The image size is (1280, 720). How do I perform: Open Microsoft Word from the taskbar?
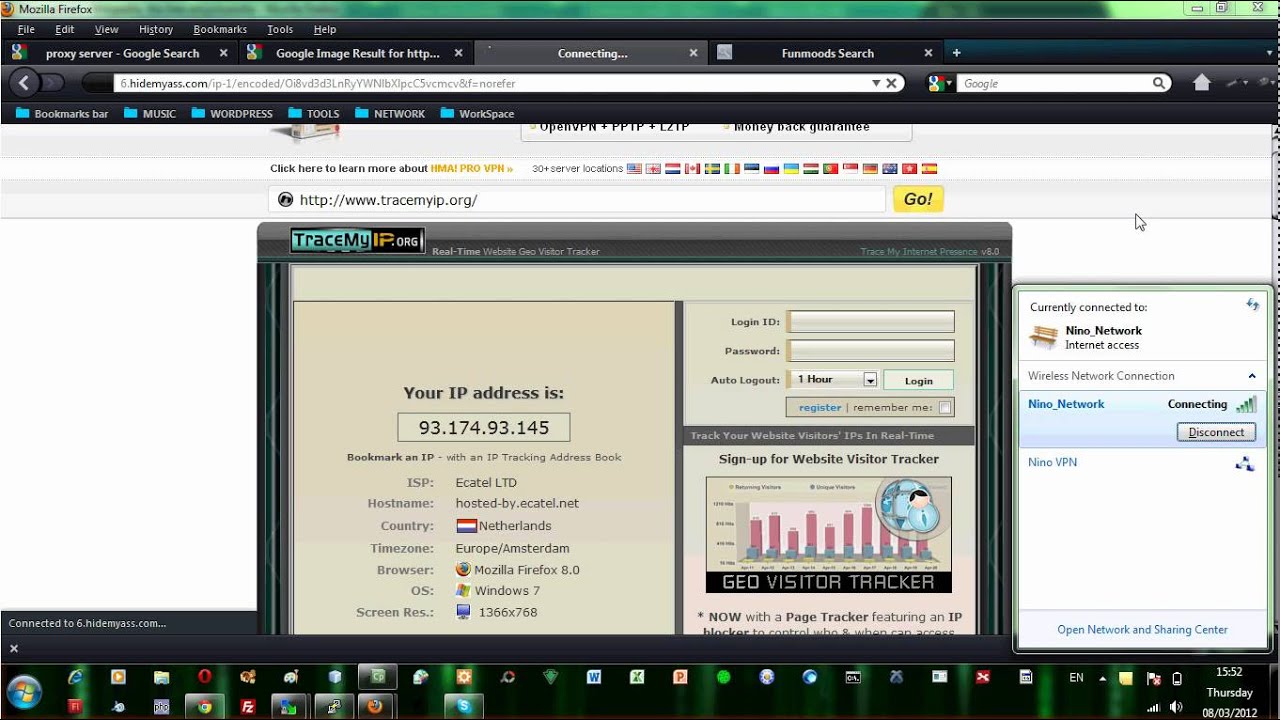point(593,677)
